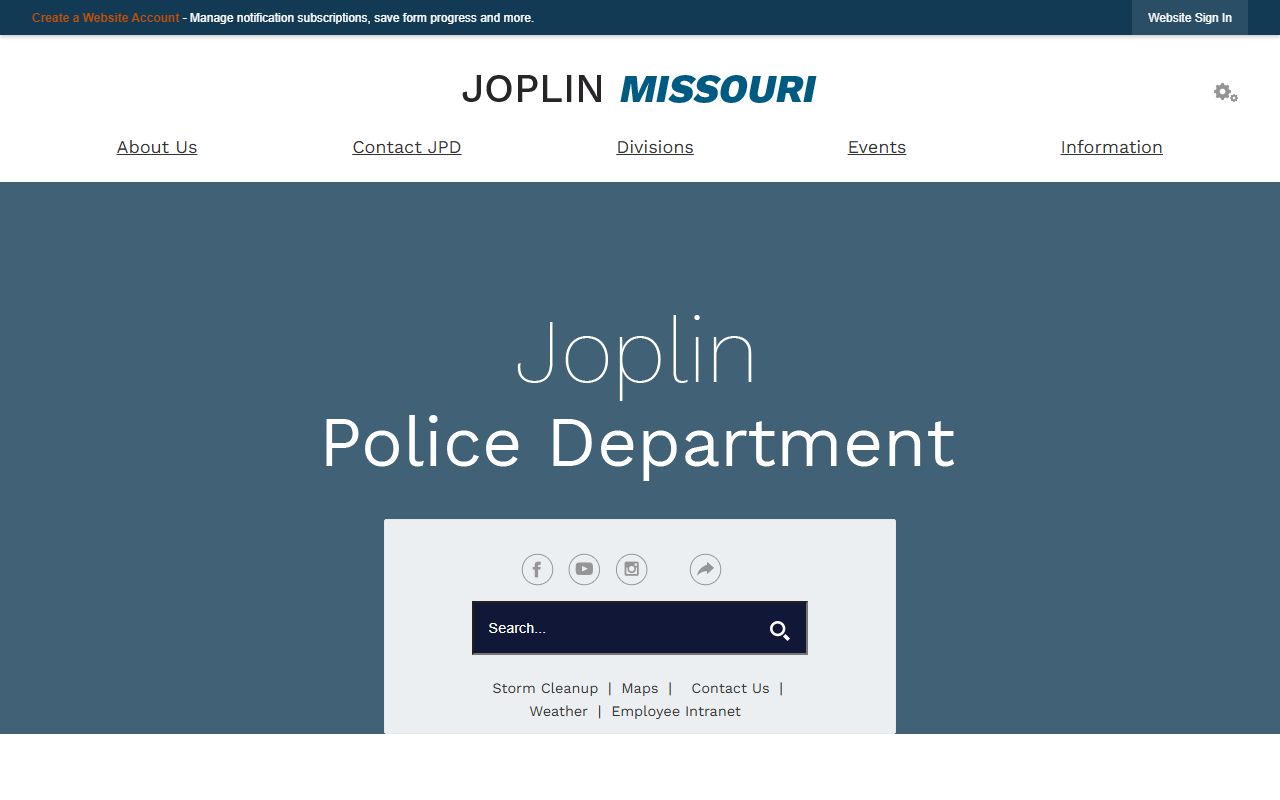Follow the Create a Website Account link
This screenshot has height=800, width=1280.
point(106,18)
